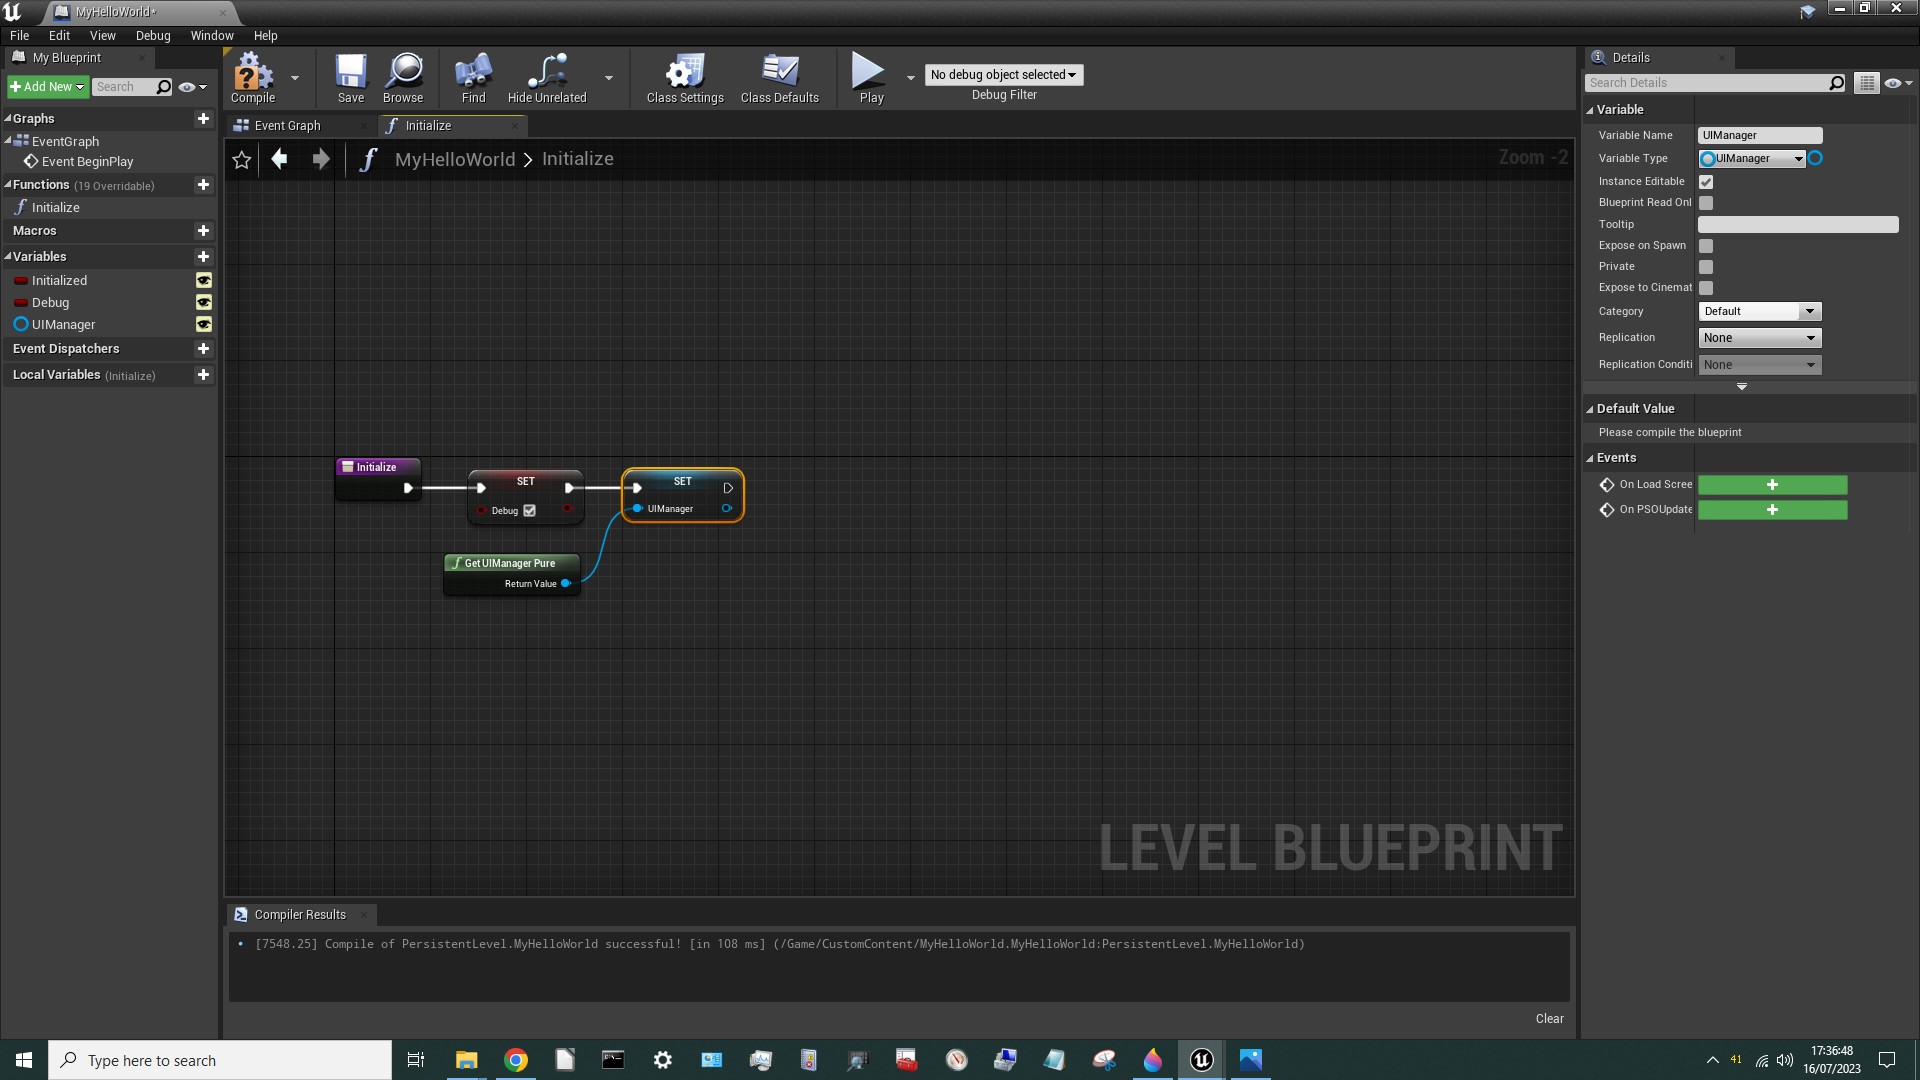Add On PSOUpdate event
The image size is (1920, 1080).
click(1772, 510)
